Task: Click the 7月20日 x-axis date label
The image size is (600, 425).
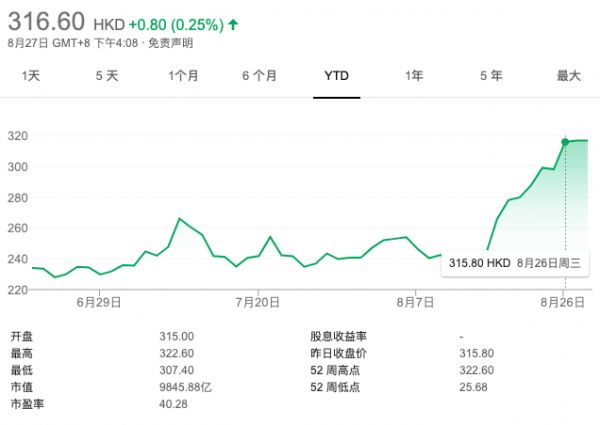Action: [258, 301]
